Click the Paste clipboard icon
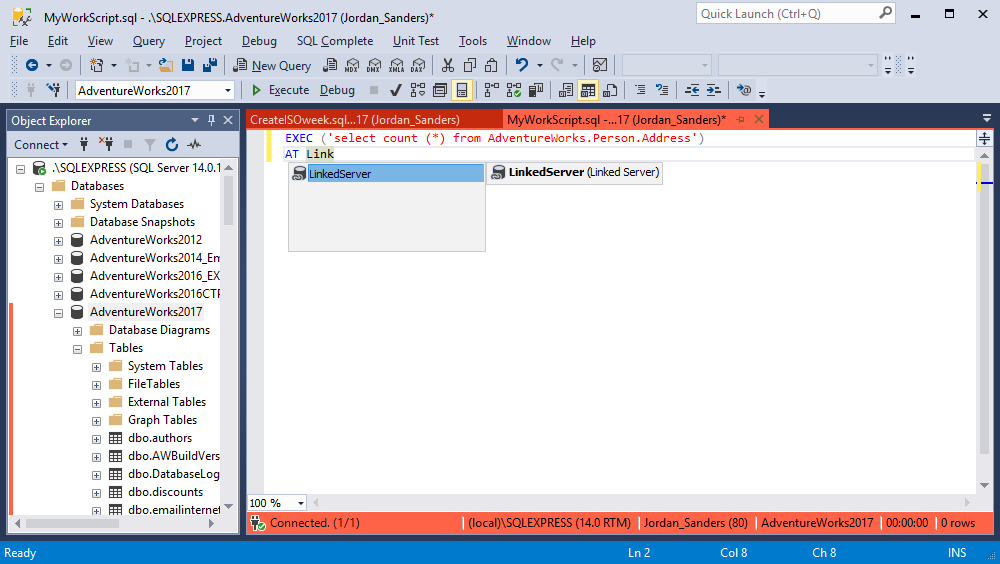Viewport: 1000px width, 564px height. point(491,65)
